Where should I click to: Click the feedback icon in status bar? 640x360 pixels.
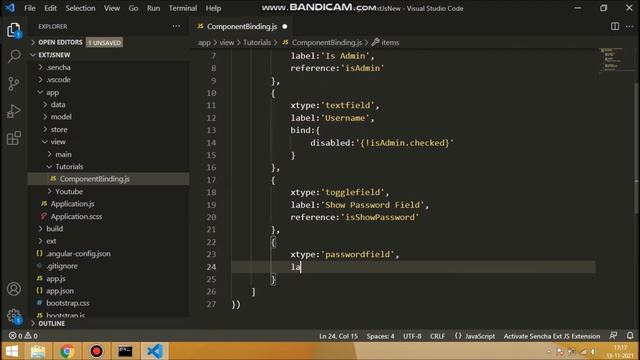(x=613, y=336)
